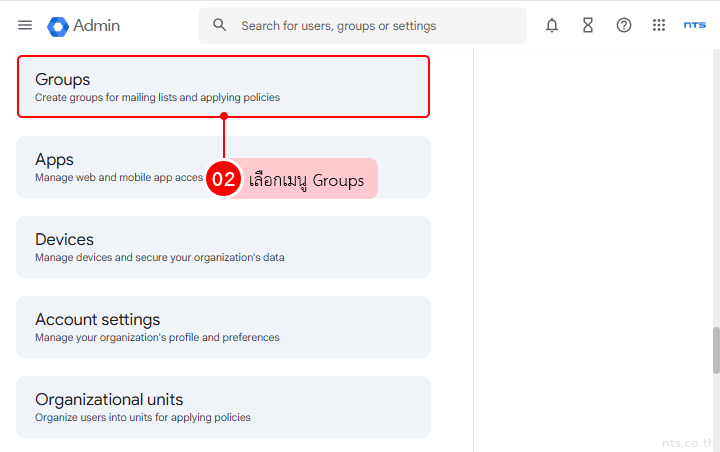Image resolution: width=720 pixels, height=452 pixels.
Task: Click the Google Admin hexagon logo
Action: [57, 25]
